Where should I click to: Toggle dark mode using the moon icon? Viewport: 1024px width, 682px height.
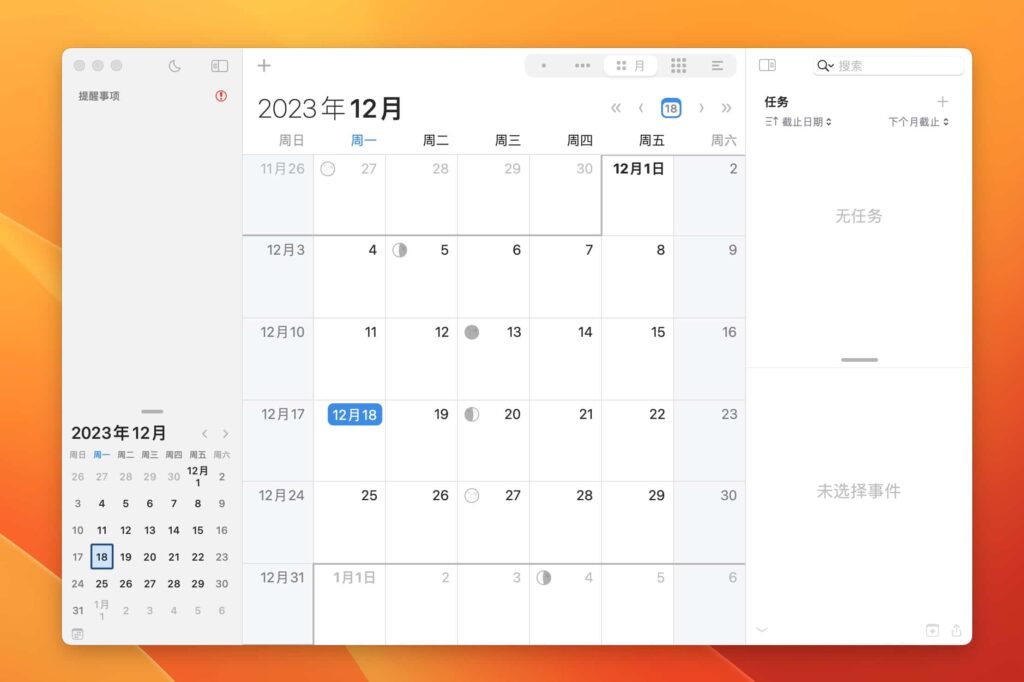point(176,65)
